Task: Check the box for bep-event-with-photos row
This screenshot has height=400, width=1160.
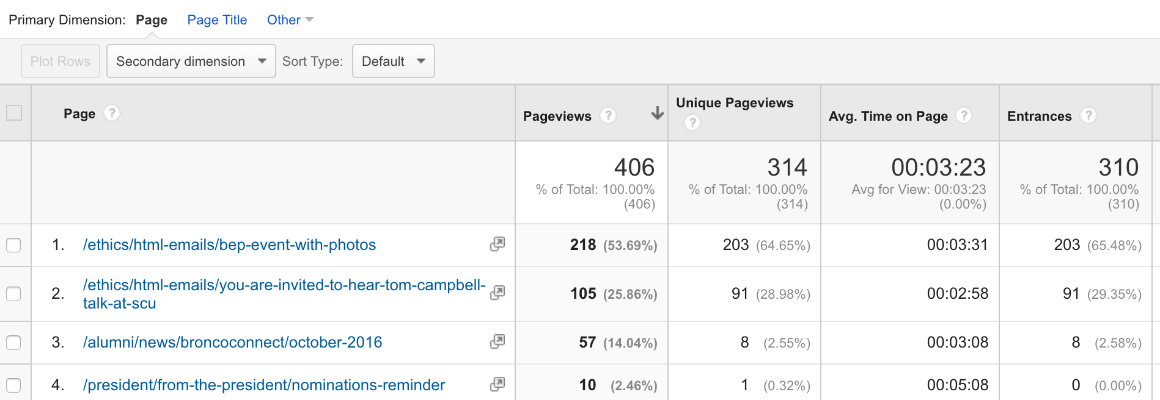Action: 14,245
